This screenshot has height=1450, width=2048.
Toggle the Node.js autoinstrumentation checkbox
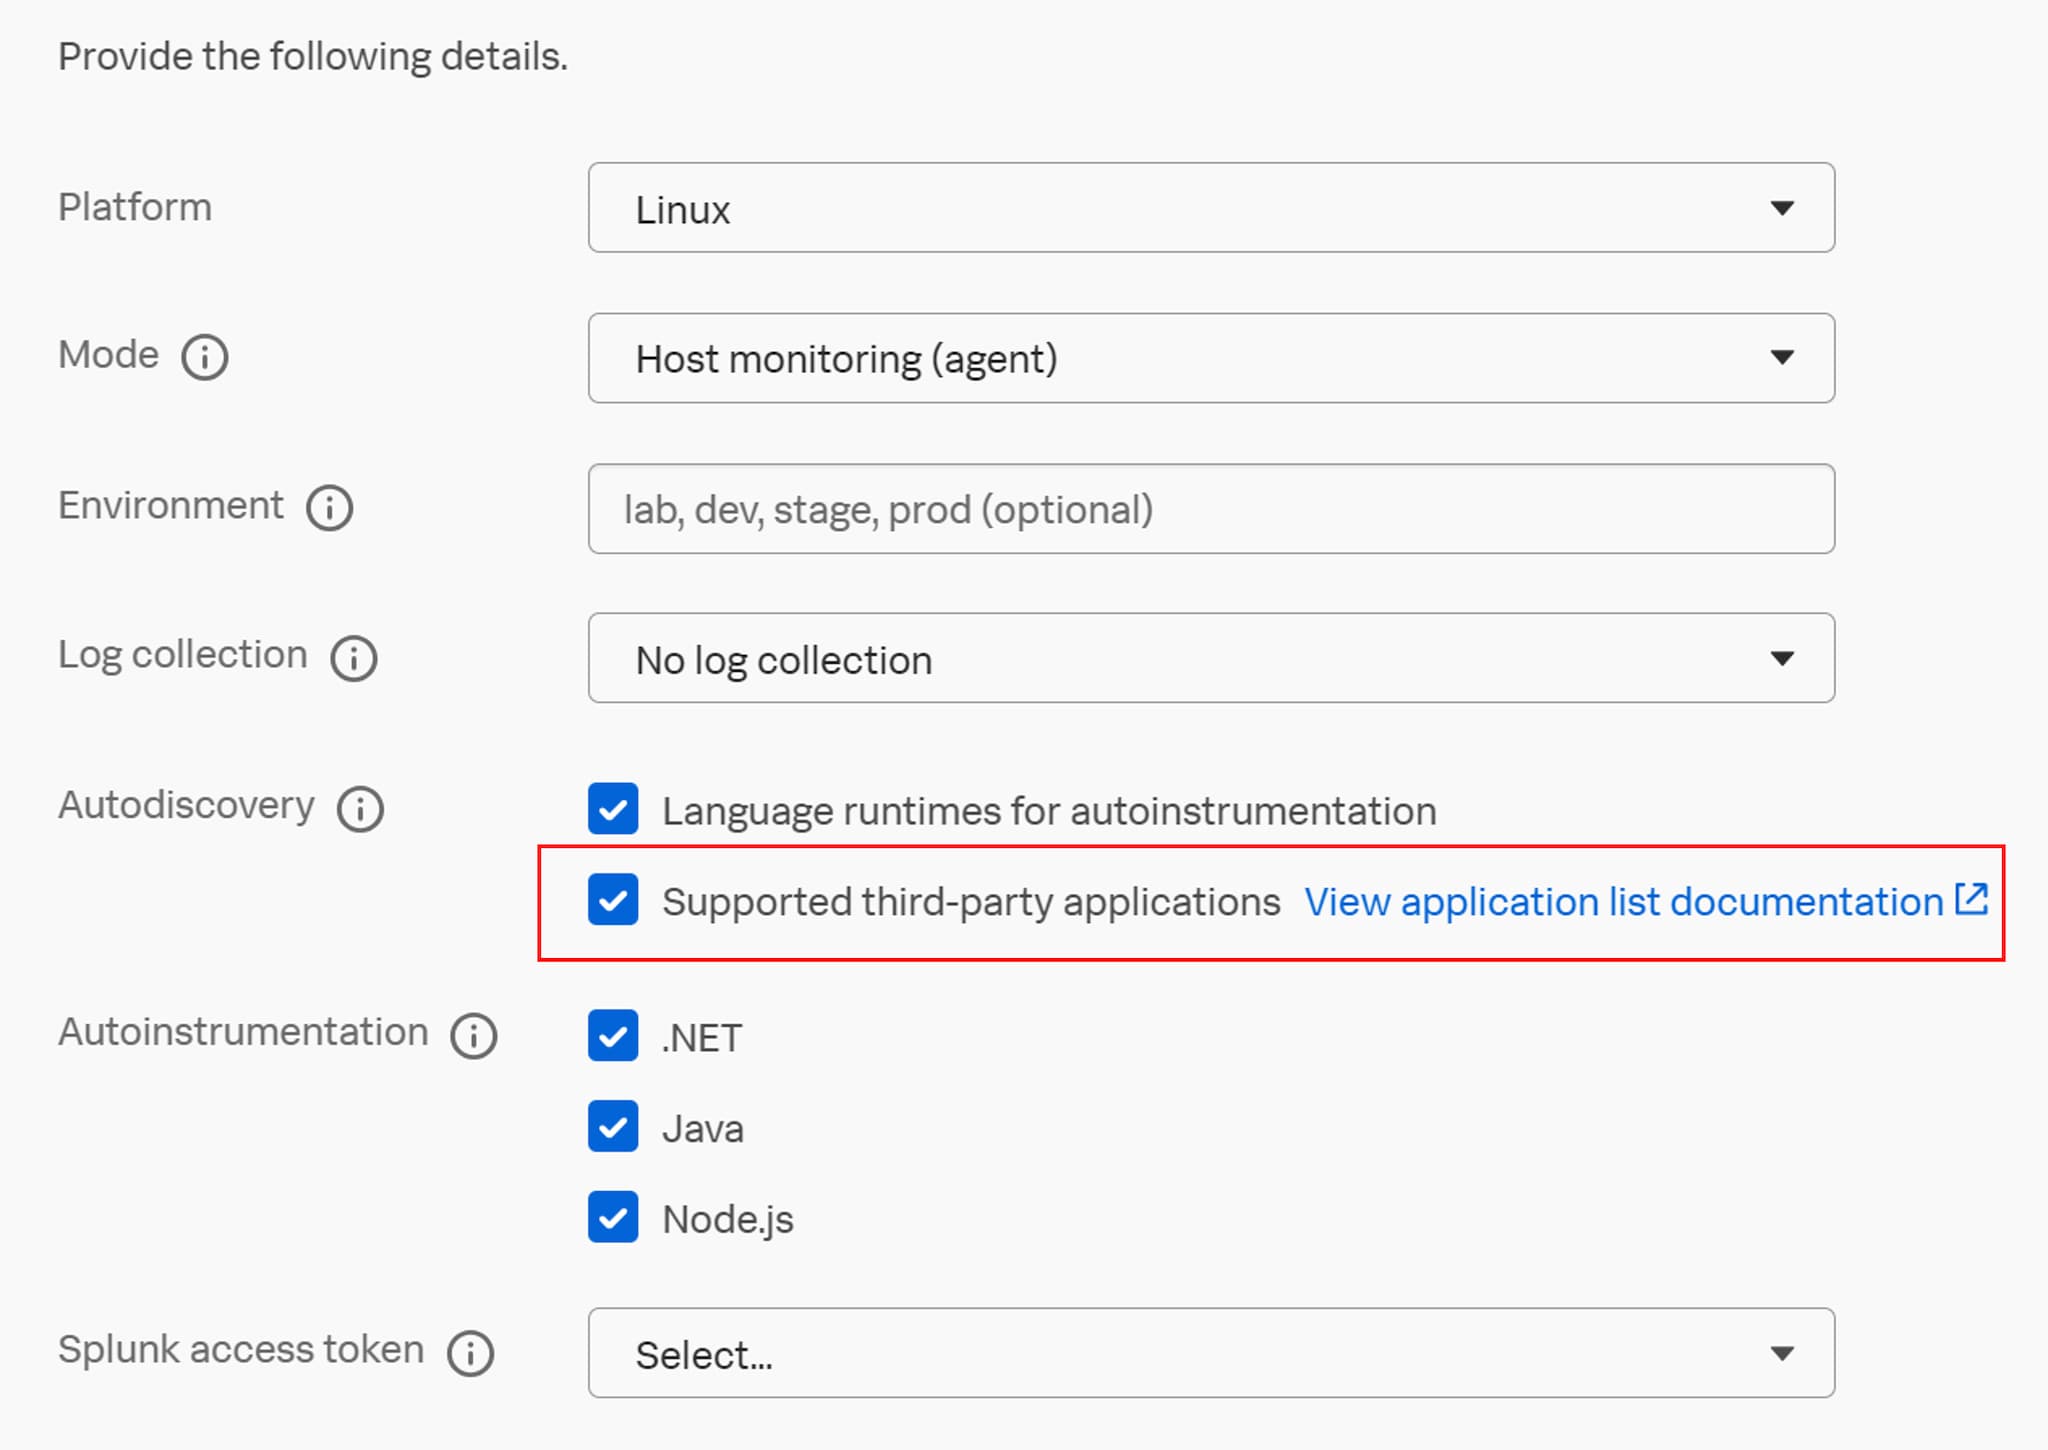tap(613, 1217)
